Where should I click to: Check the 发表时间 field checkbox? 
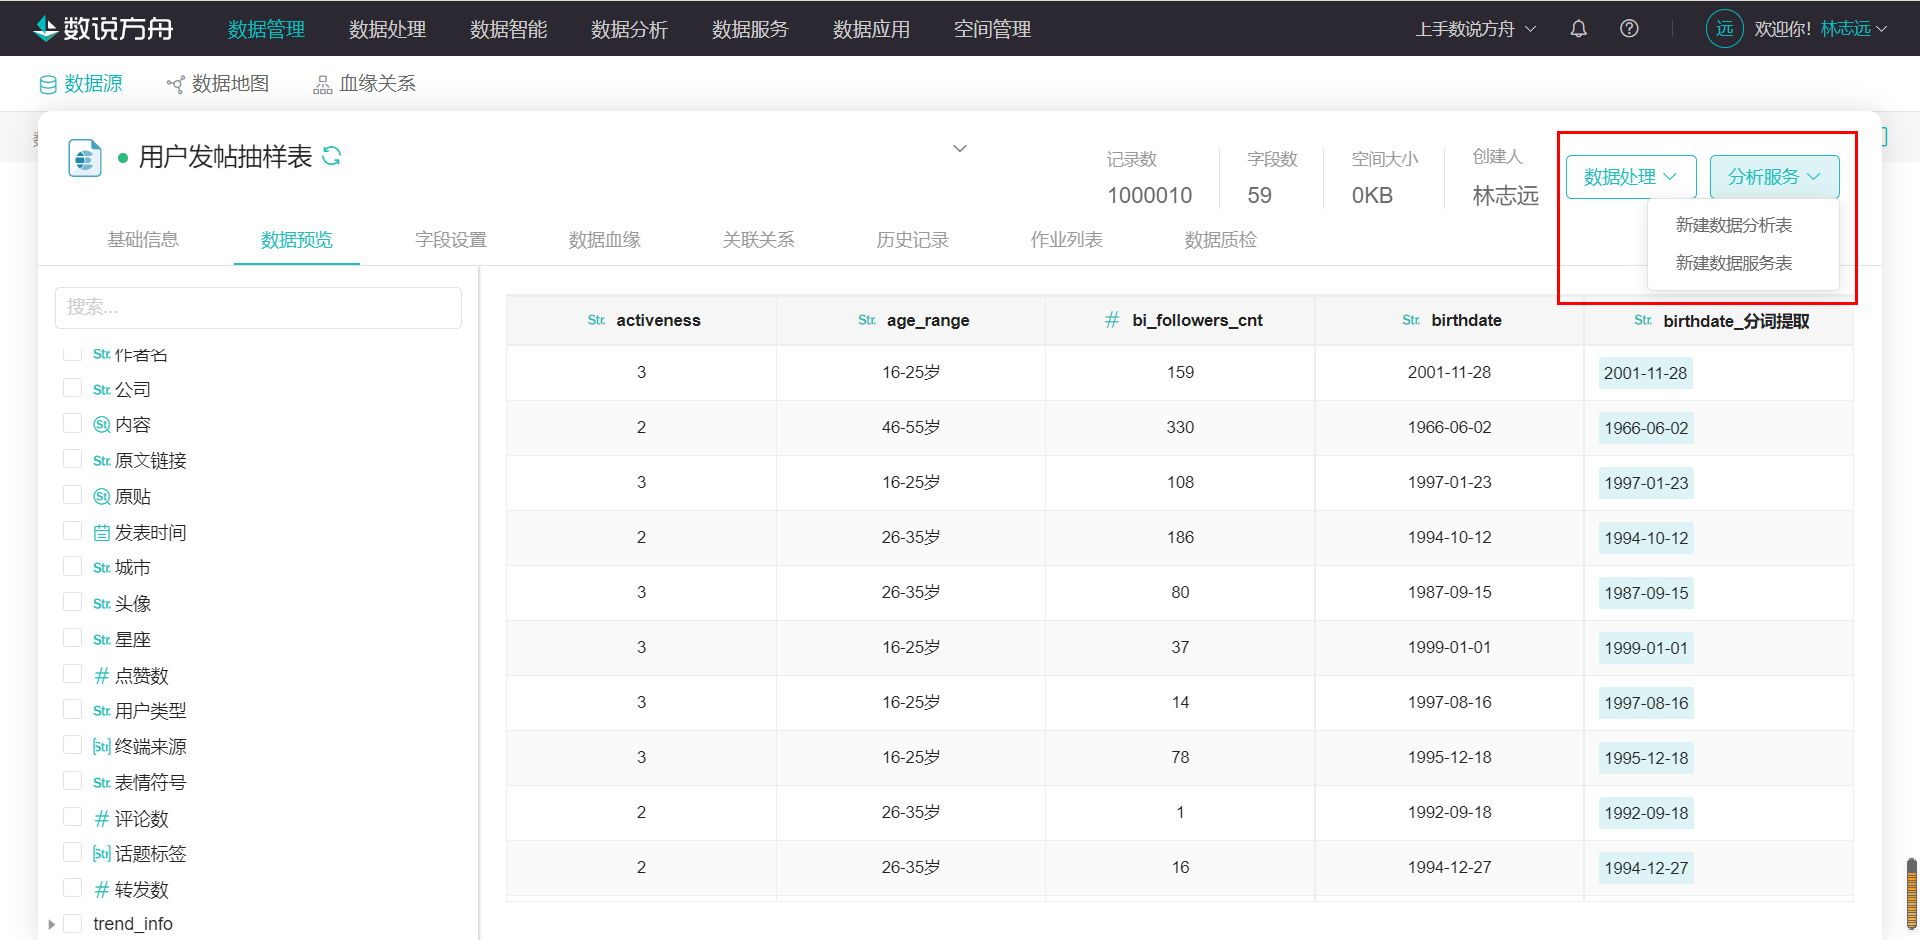(x=72, y=530)
